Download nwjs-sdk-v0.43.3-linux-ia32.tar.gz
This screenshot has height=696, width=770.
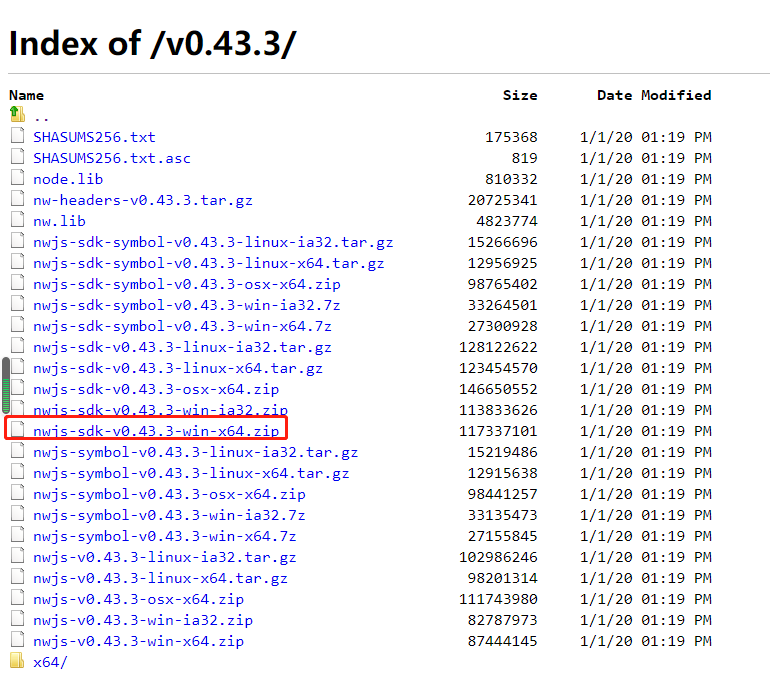[x=182, y=347]
